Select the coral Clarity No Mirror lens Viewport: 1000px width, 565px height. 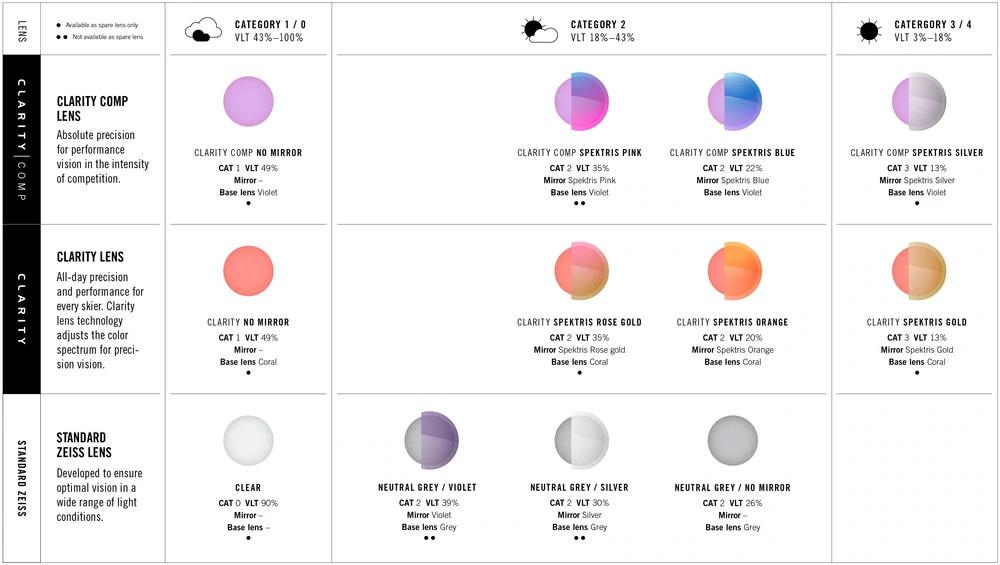coord(248,271)
